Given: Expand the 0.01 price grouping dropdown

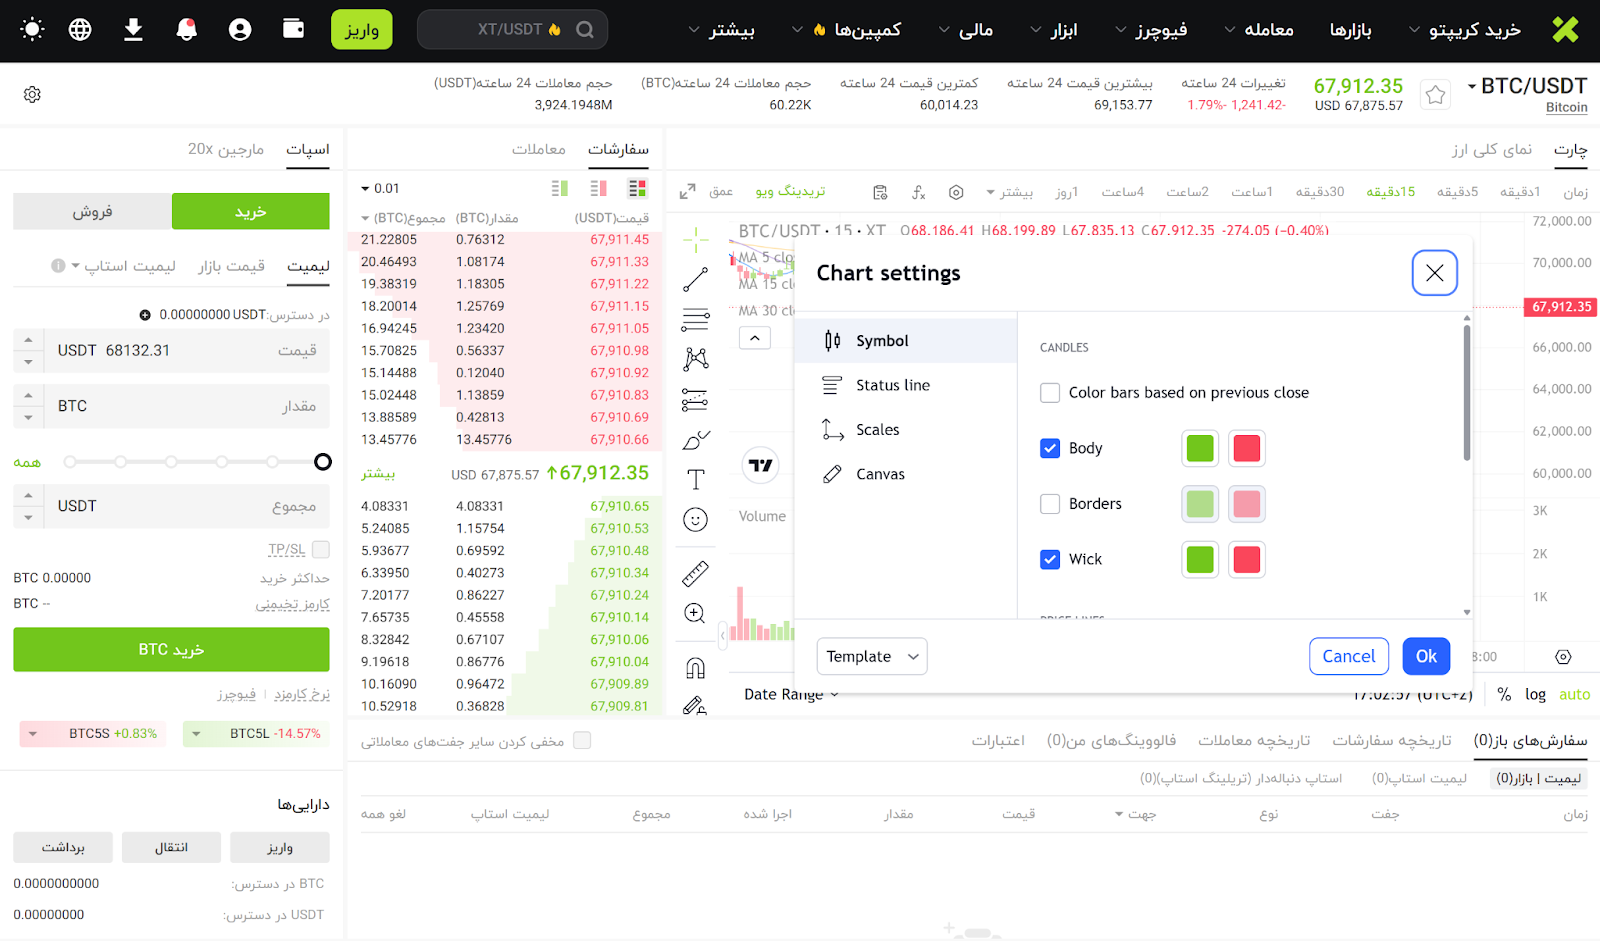Looking at the screenshot, I should tap(380, 188).
